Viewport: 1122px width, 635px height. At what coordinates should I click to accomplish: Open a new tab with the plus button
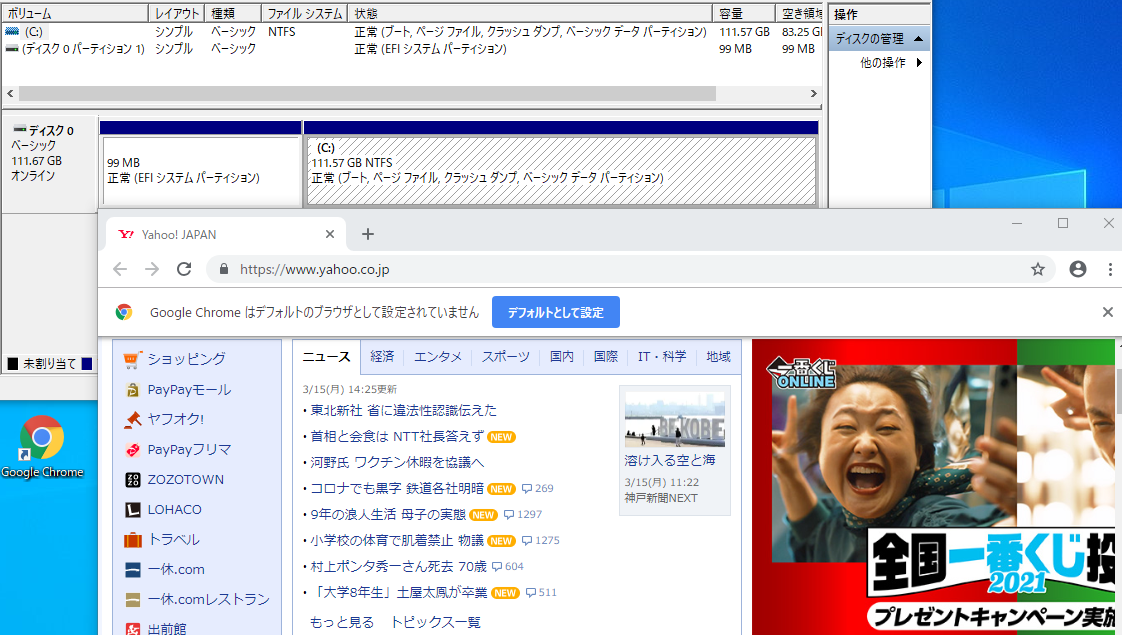368,234
